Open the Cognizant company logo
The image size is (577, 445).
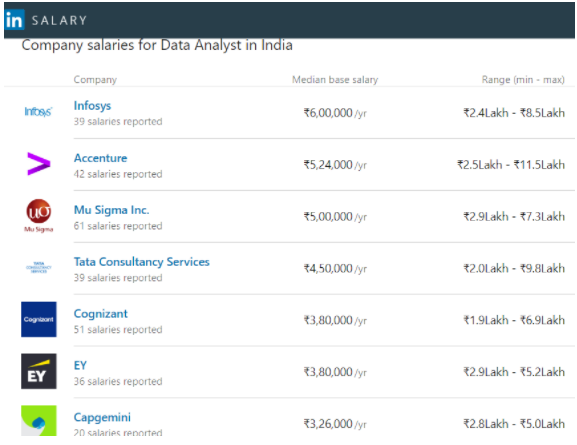coord(39,319)
